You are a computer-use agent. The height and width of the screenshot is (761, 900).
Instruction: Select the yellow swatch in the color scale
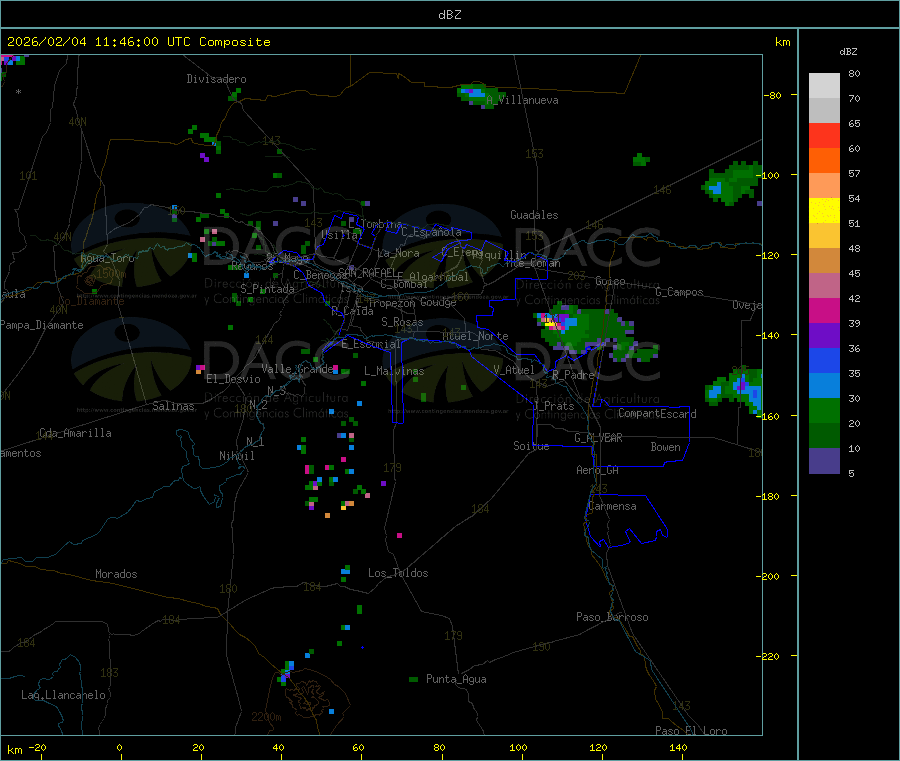(824, 210)
